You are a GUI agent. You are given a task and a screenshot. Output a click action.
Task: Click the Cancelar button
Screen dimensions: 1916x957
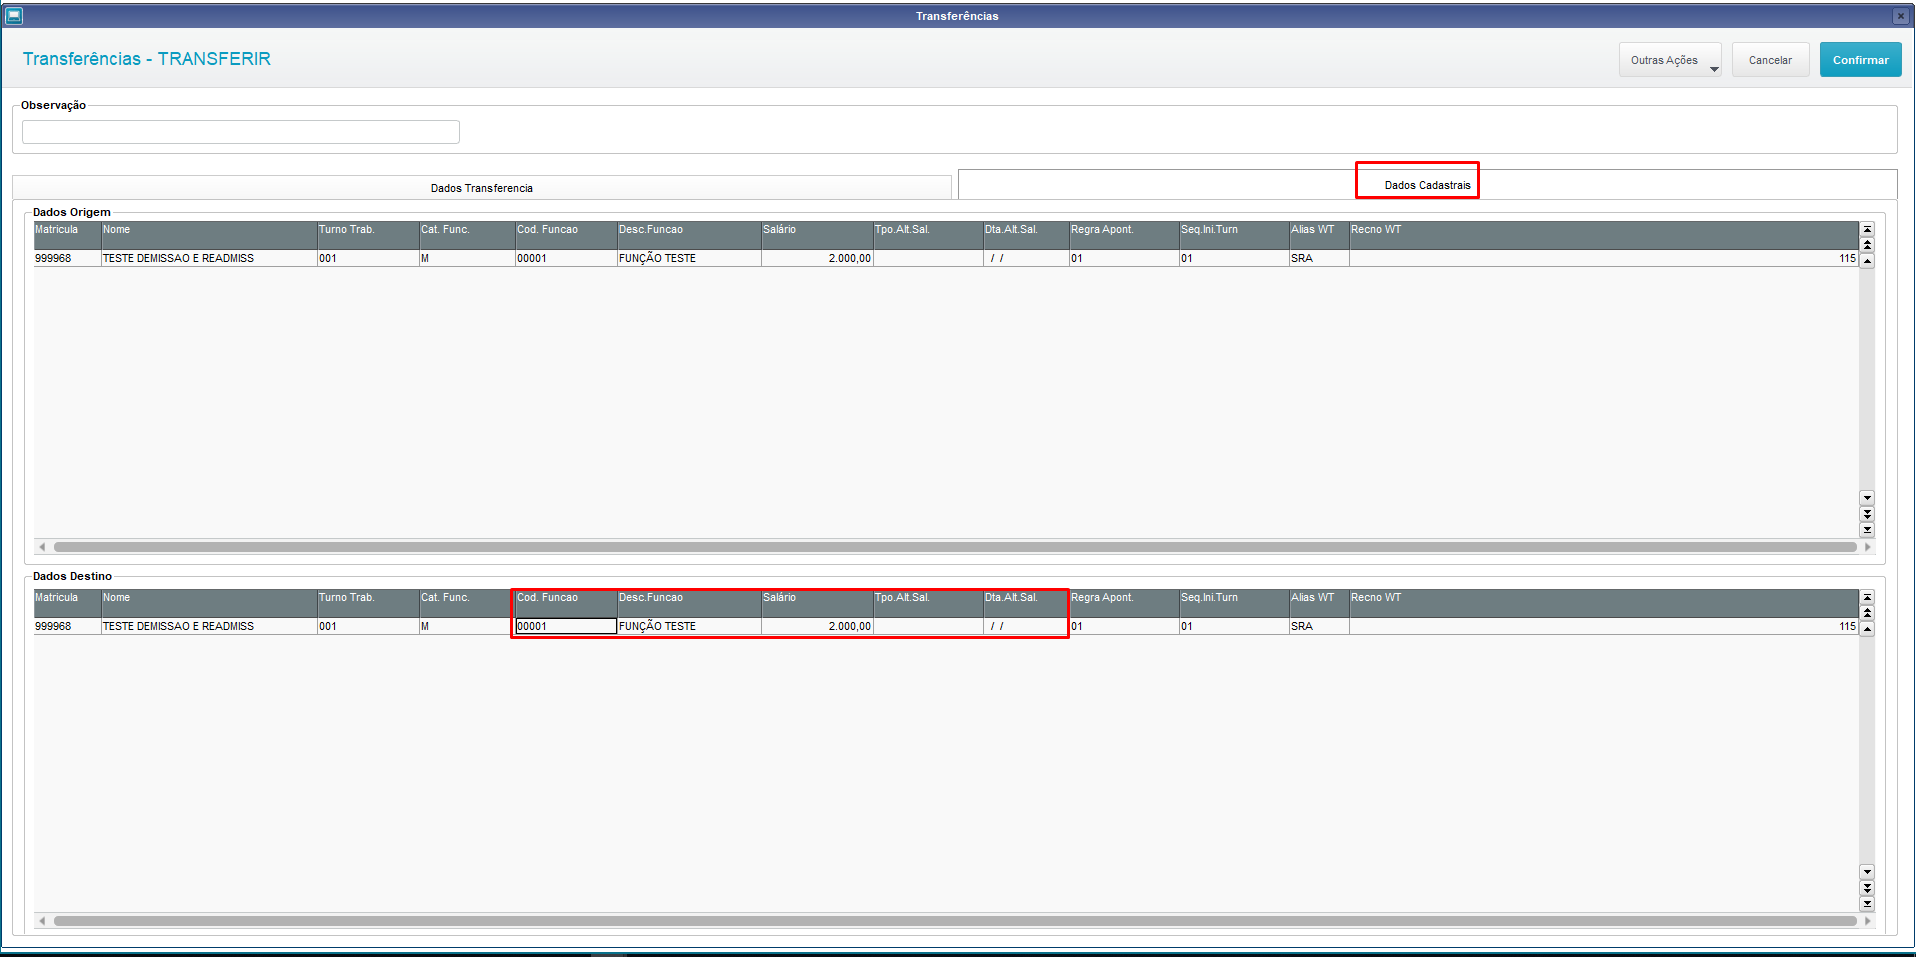1770,60
